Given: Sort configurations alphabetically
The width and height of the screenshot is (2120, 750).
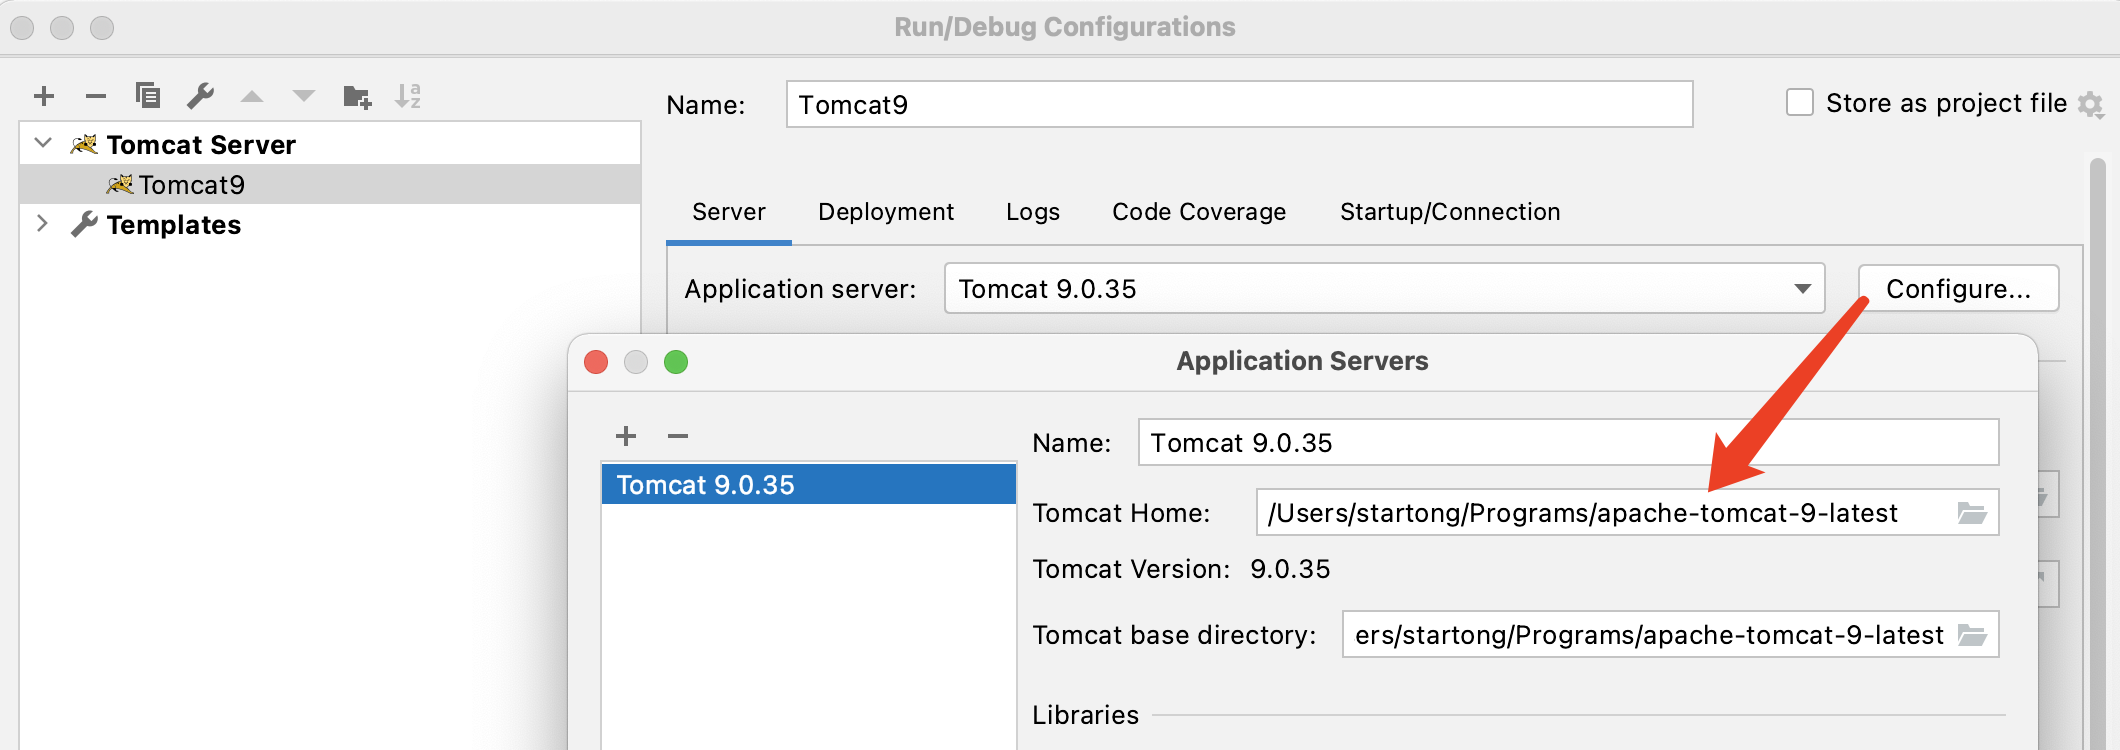Looking at the screenshot, I should 408,95.
